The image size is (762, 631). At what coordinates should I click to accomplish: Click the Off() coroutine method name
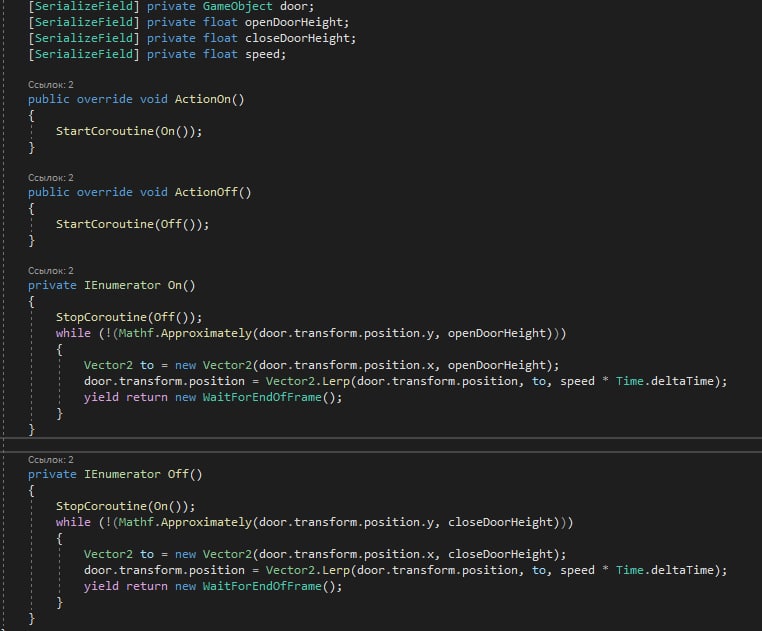click(178, 474)
